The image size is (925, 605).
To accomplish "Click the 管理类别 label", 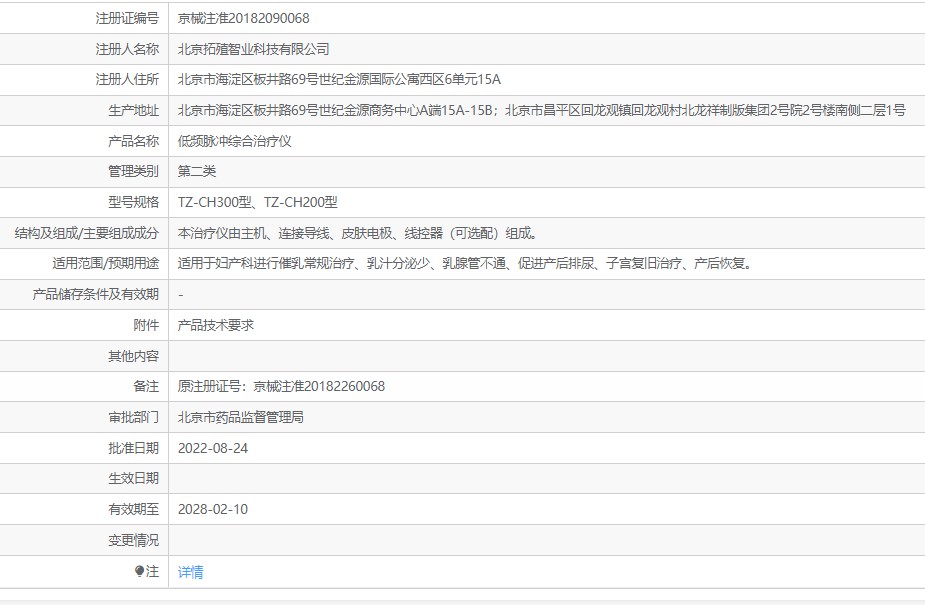I will 134,172.
